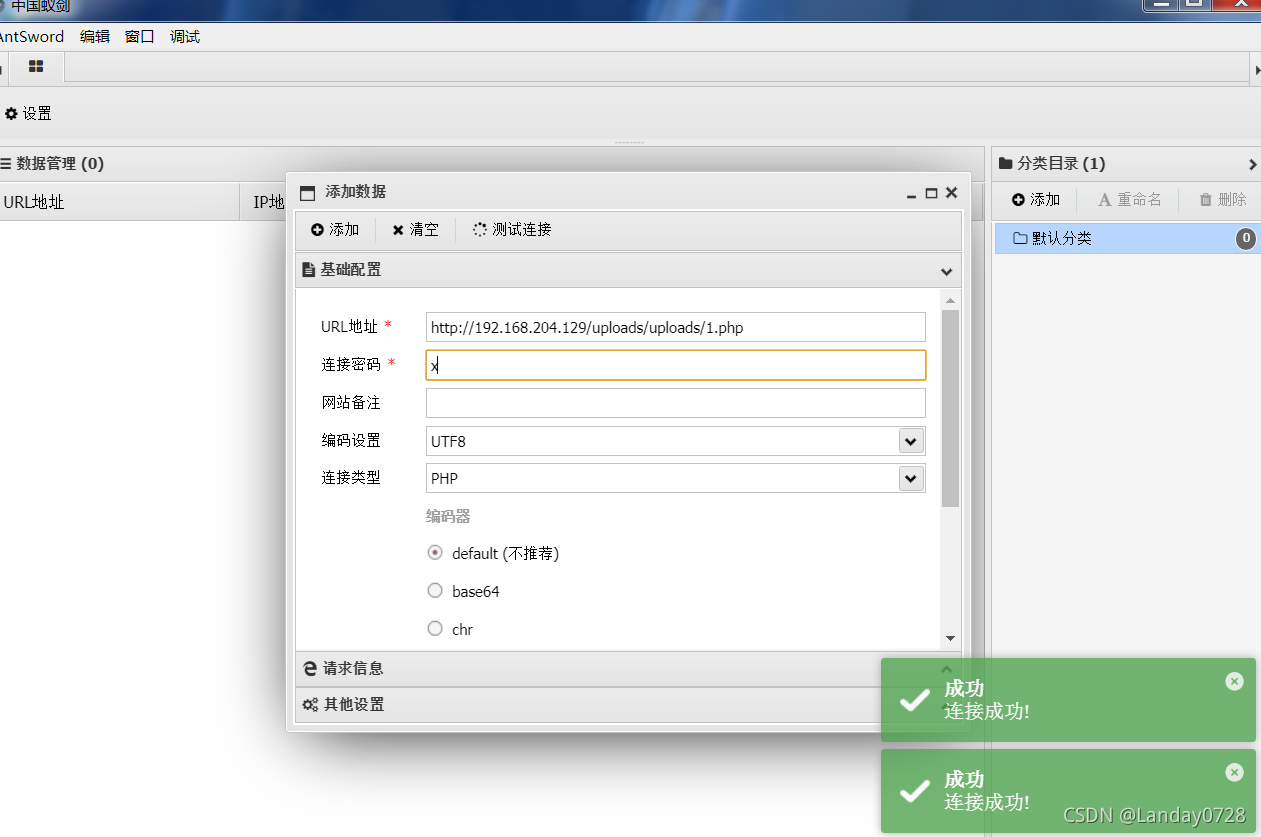This screenshot has width=1261, height=837.
Task: Select the base64 encoder radio
Action: (x=435, y=591)
